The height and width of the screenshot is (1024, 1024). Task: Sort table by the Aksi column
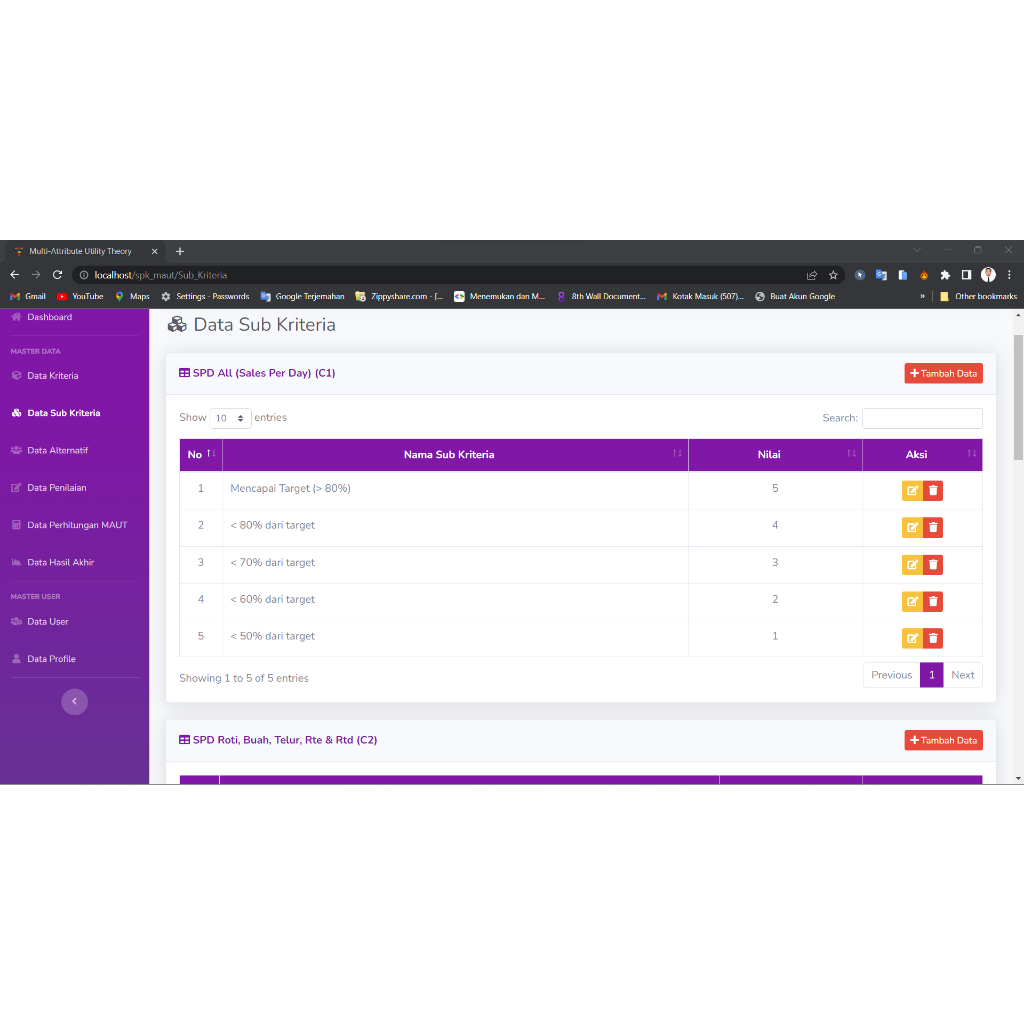922,455
